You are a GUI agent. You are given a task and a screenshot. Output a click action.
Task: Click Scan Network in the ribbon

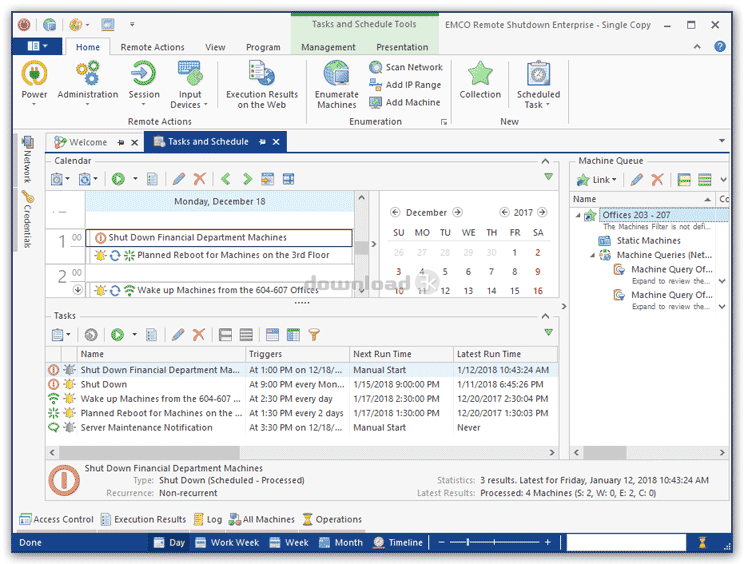tap(406, 67)
